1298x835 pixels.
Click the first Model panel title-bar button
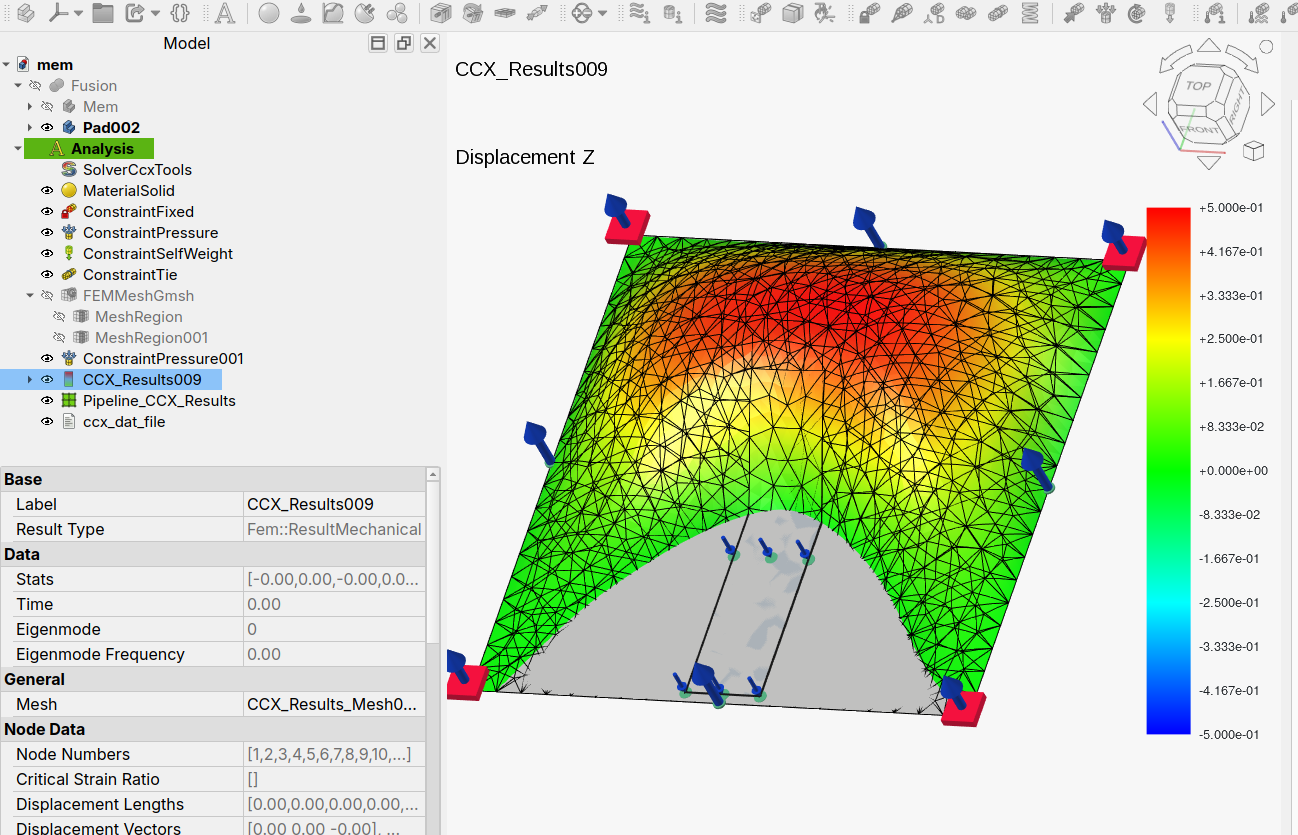(378, 43)
